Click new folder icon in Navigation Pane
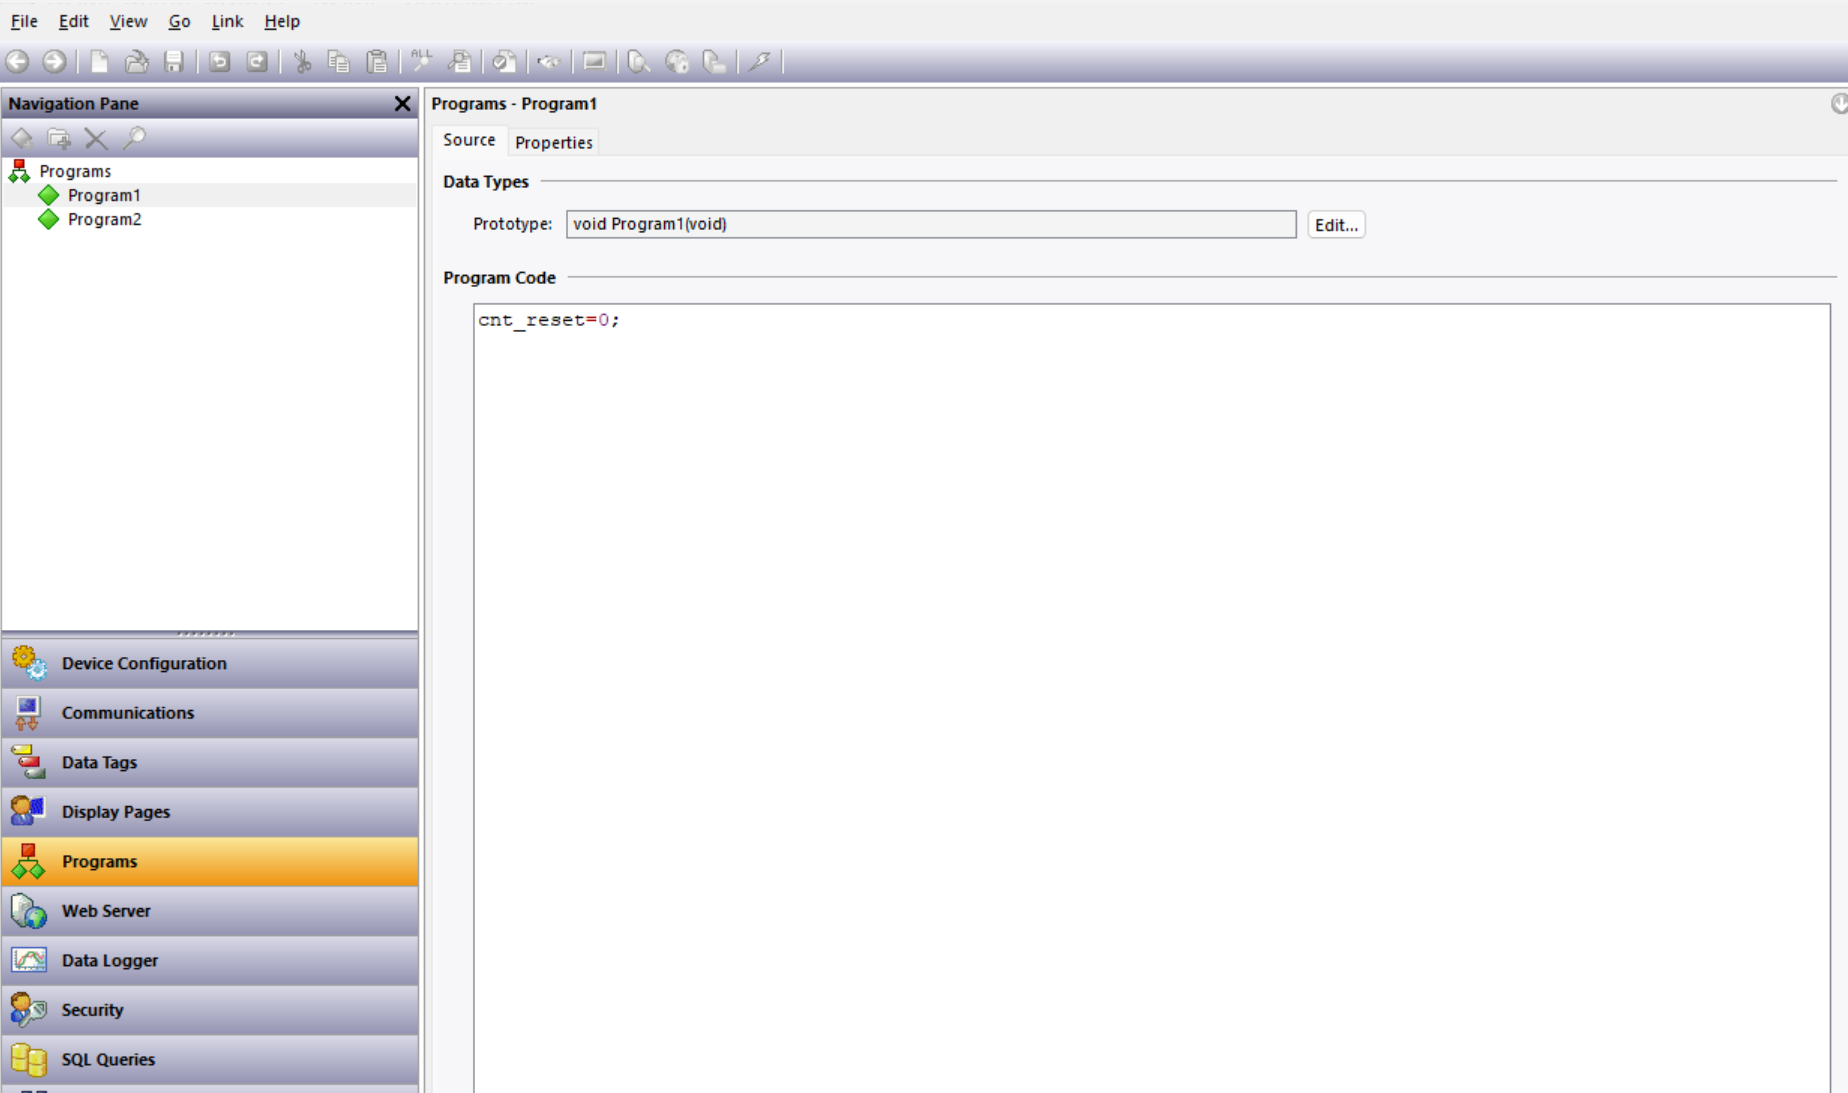Image resolution: width=1848 pixels, height=1093 pixels. pyautogui.click(x=59, y=138)
